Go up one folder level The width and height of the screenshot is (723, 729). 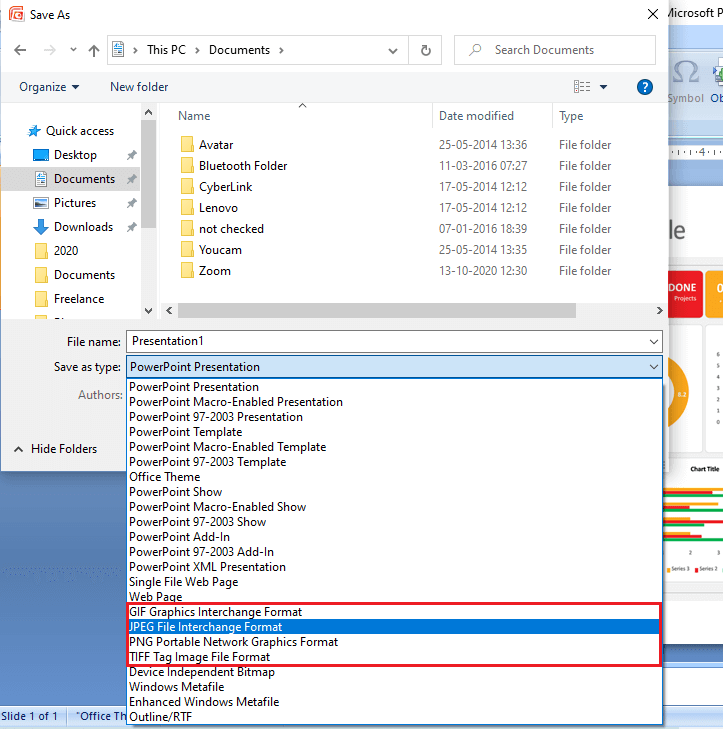[94, 50]
